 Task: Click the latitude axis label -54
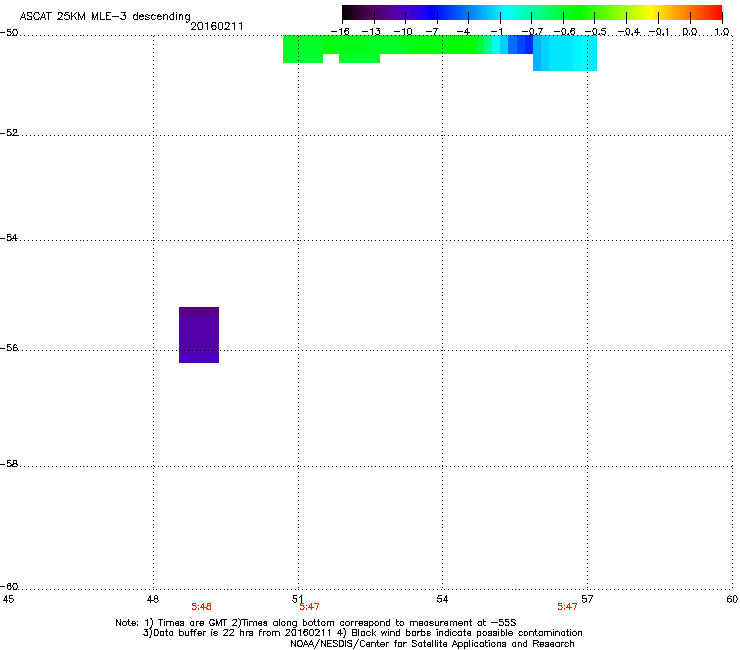(x=9, y=237)
